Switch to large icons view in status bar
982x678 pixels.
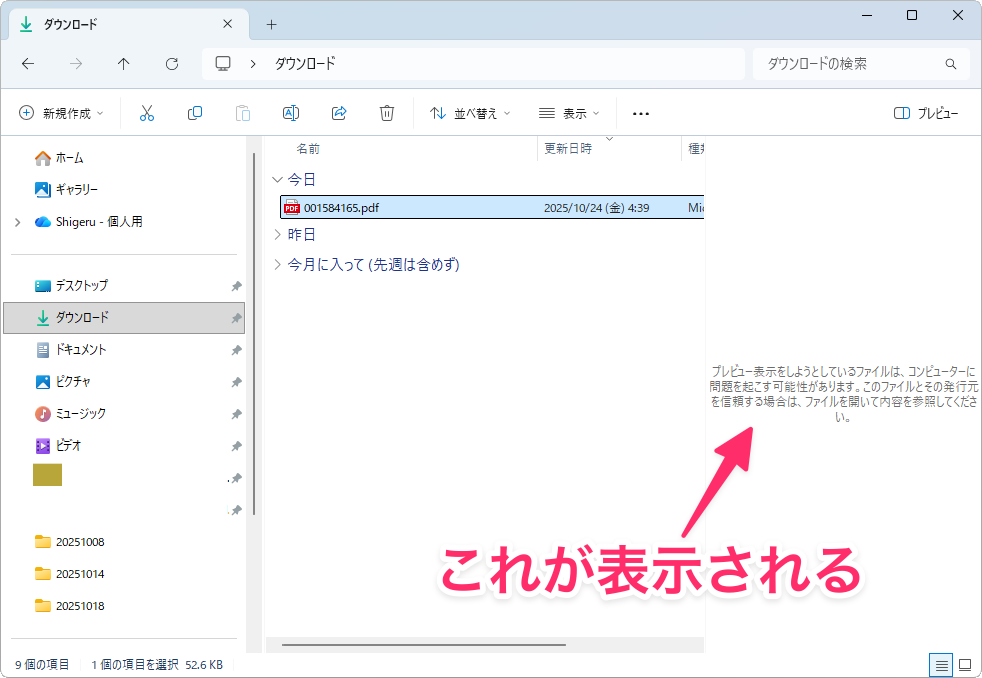pyautogui.click(x=965, y=665)
